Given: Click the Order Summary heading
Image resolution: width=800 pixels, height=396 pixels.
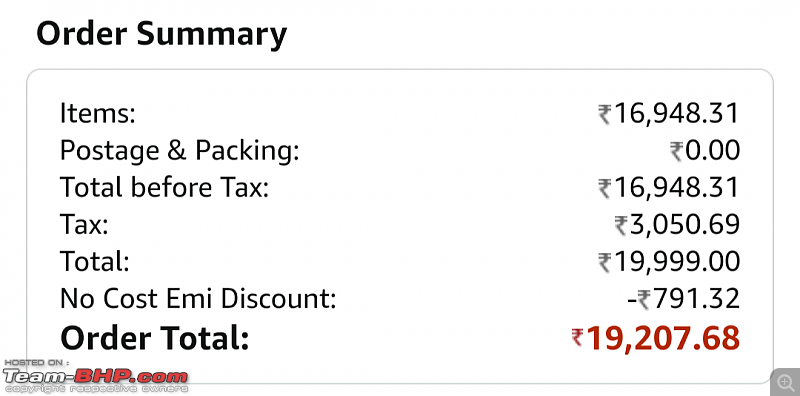Looking at the screenshot, I should click(162, 34).
